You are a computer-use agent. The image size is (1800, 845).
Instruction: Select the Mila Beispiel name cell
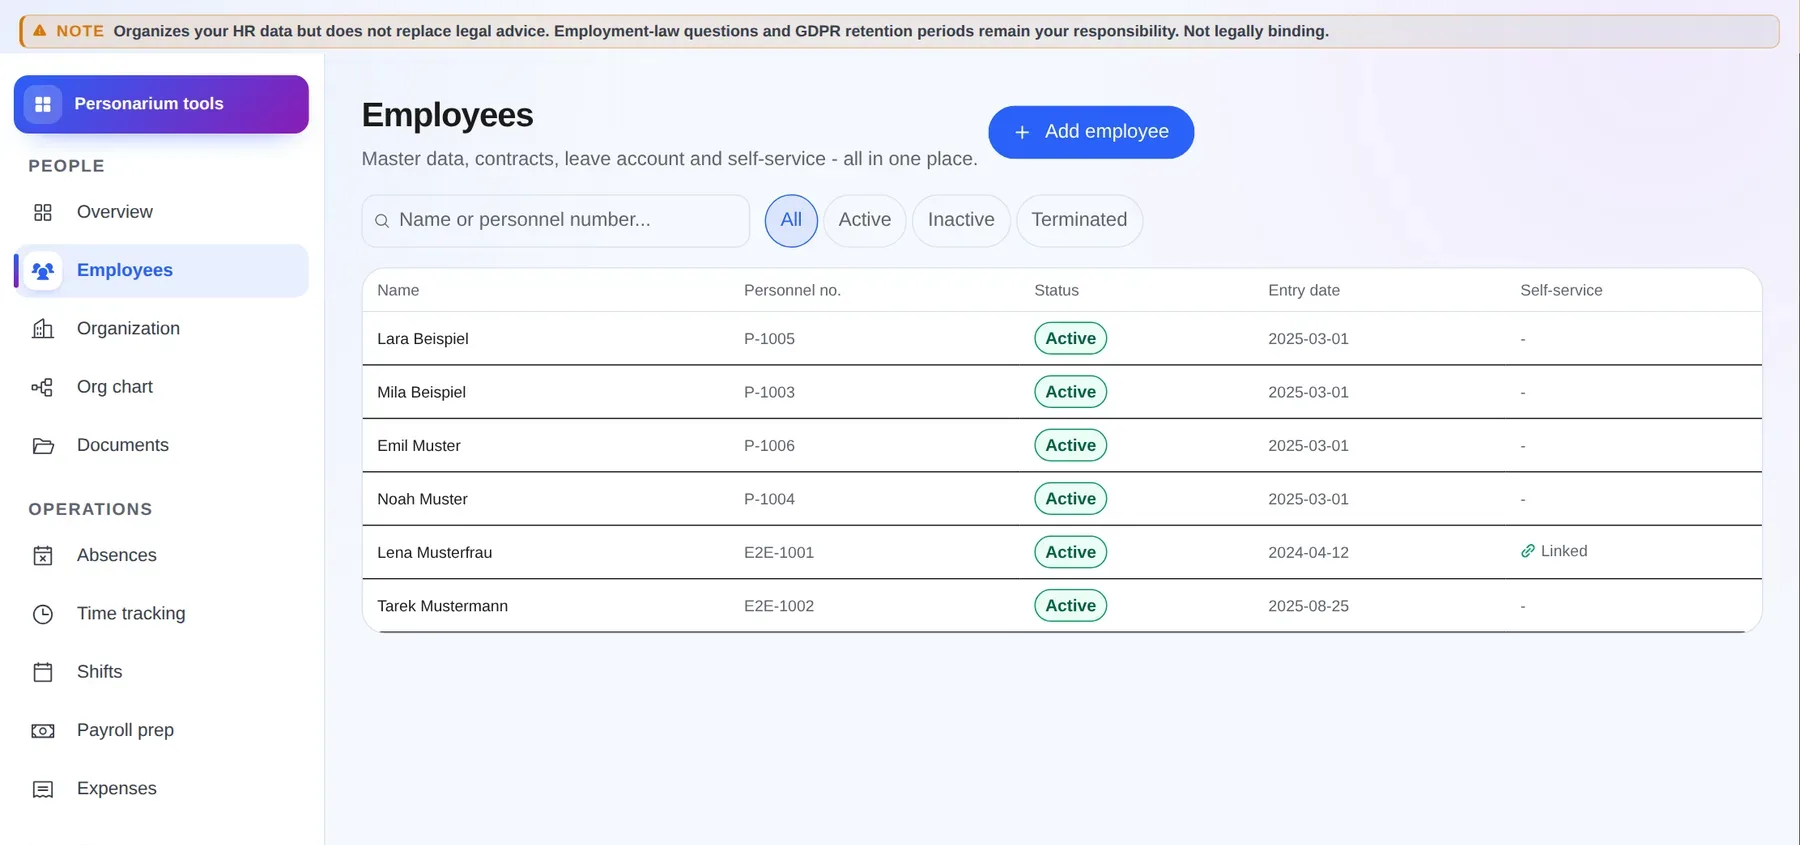(421, 392)
